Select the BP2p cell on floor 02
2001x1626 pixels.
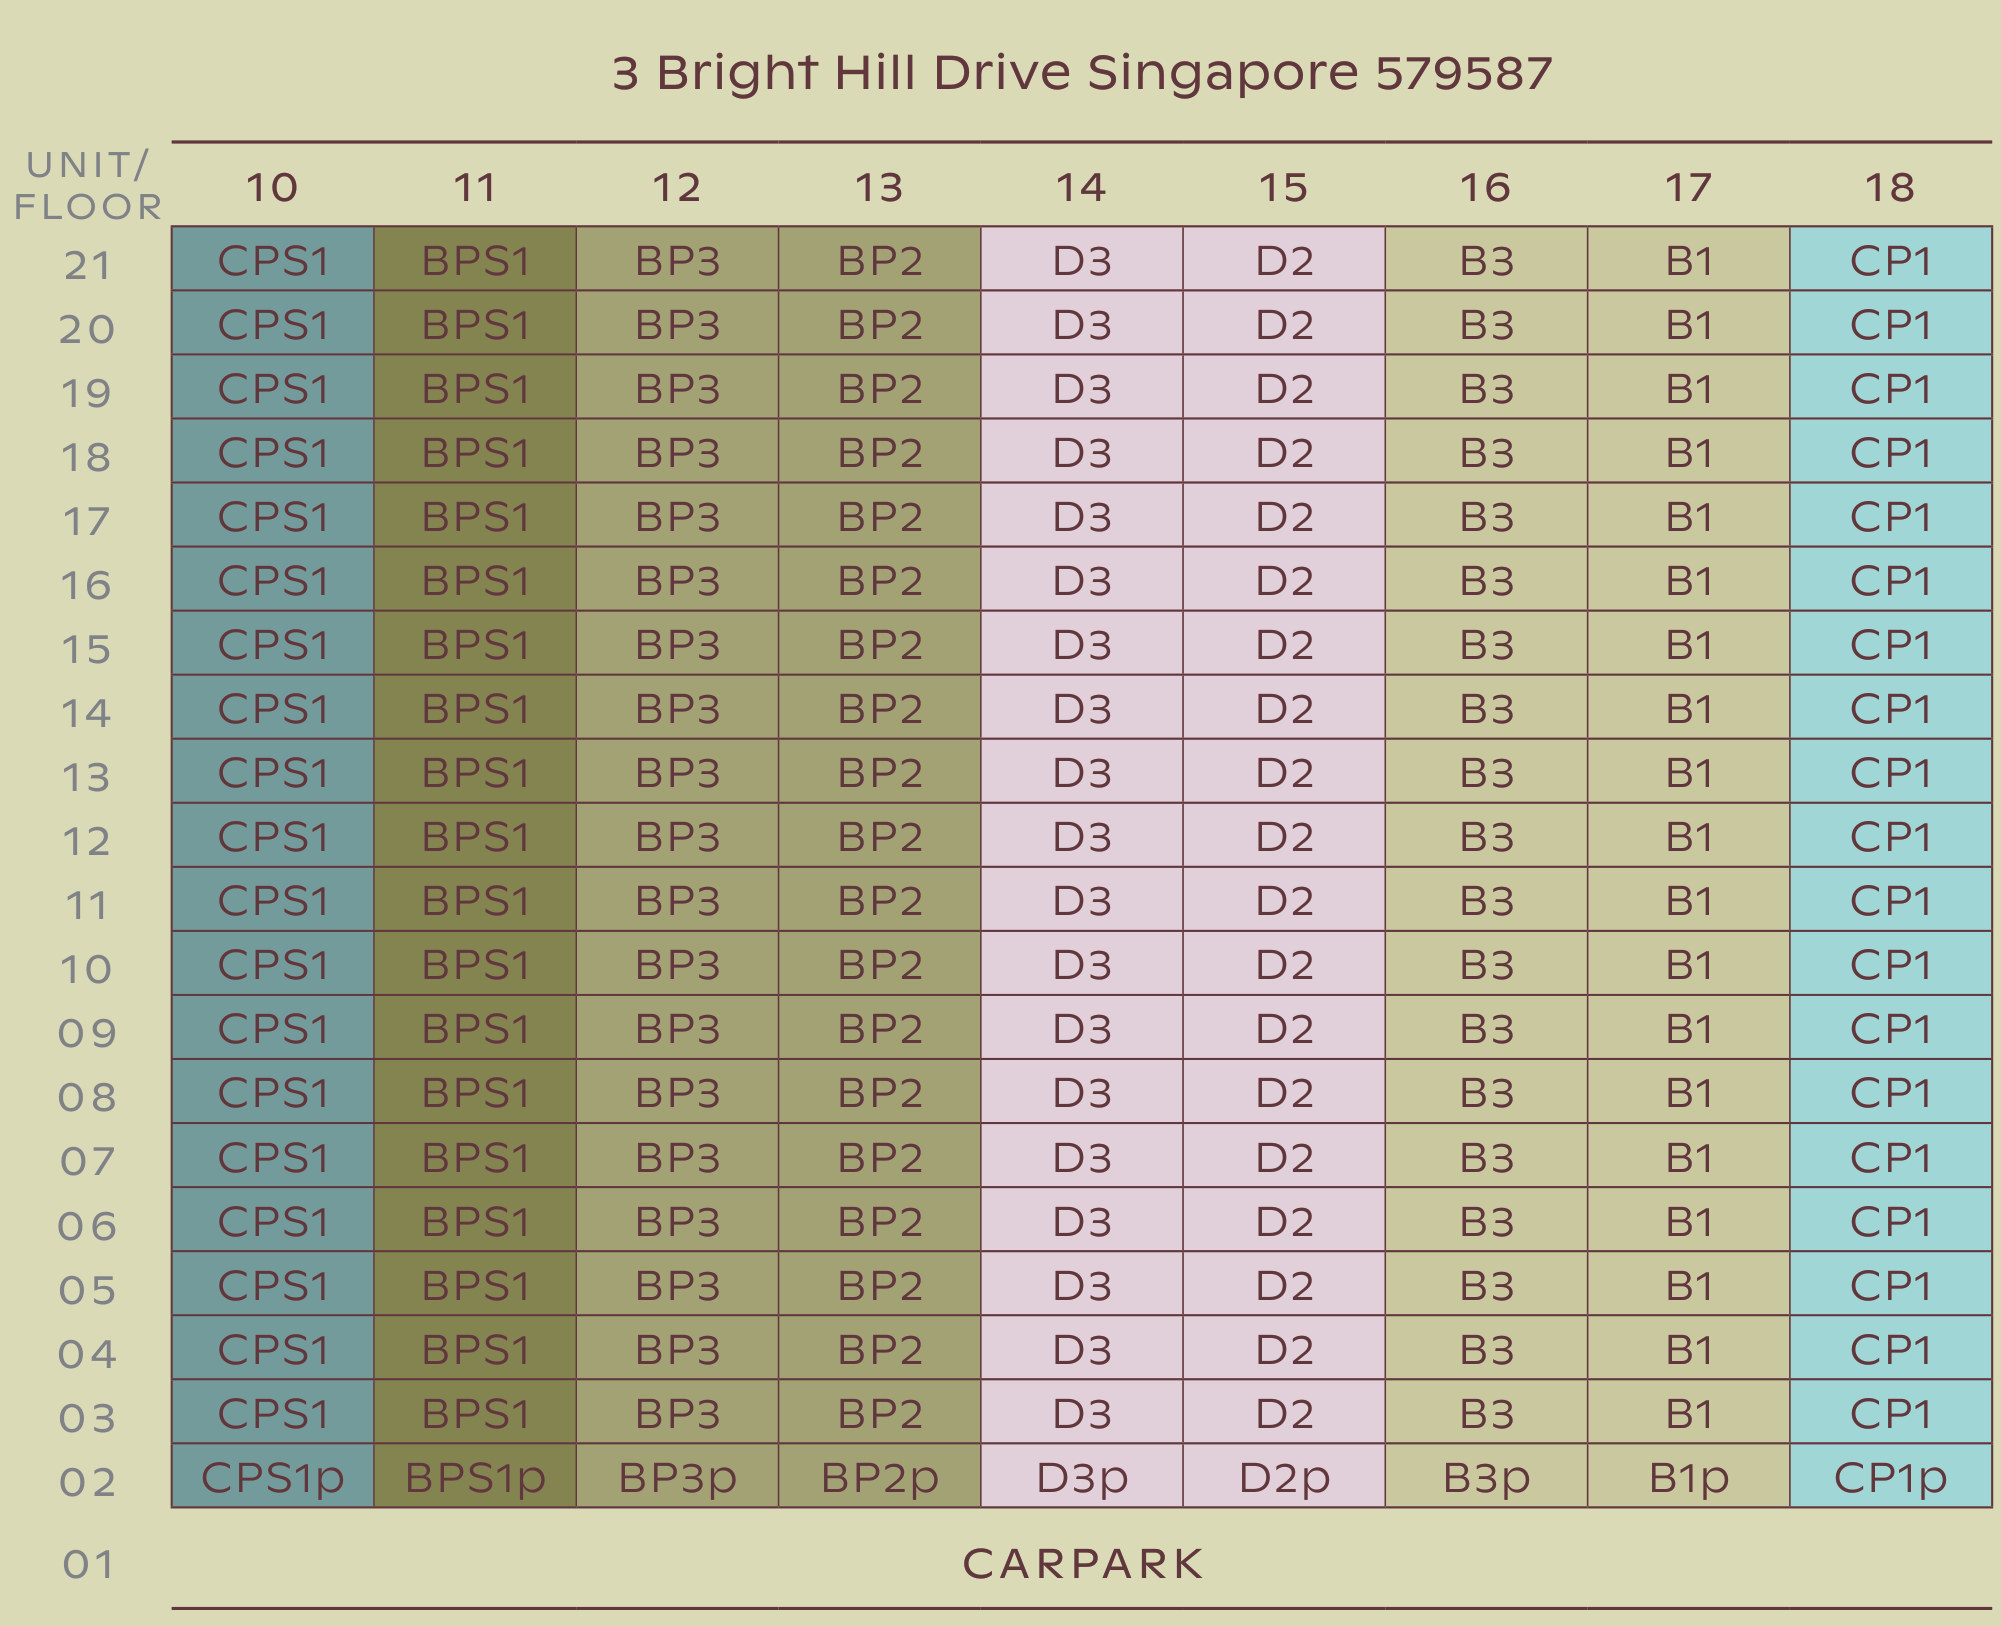[880, 1475]
